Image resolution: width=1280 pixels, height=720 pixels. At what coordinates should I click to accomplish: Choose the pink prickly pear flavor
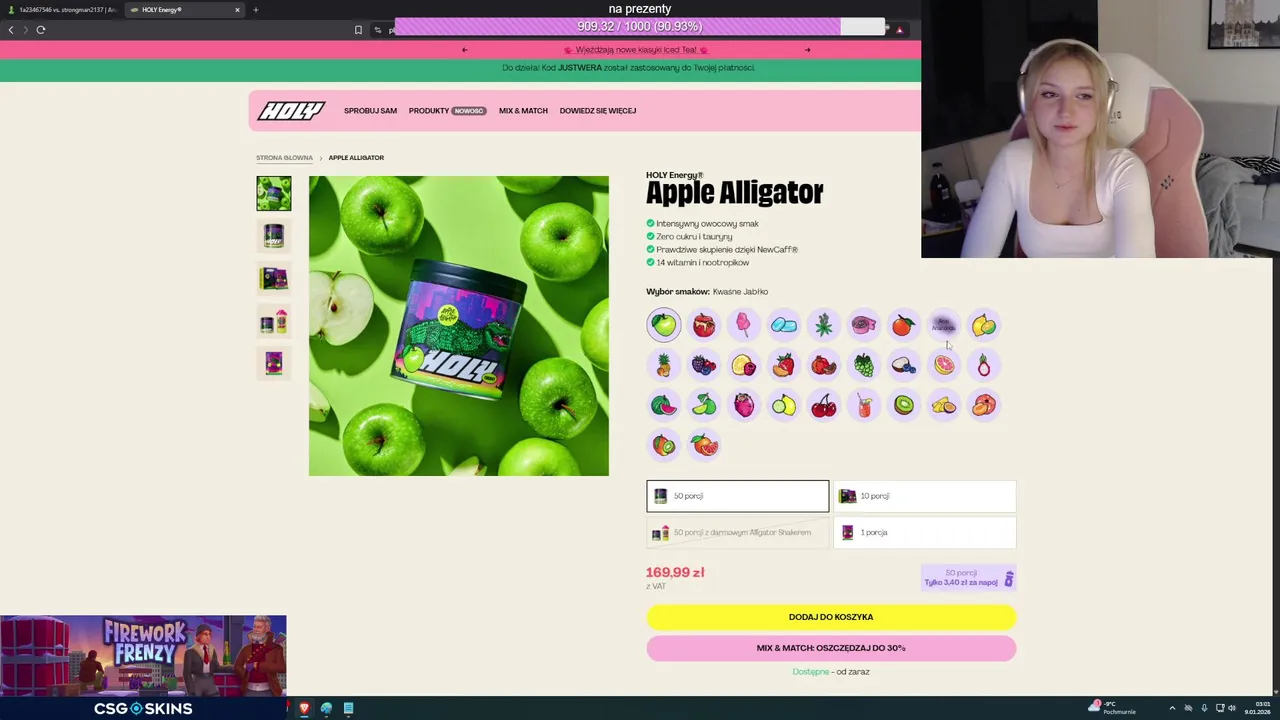pos(744,405)
